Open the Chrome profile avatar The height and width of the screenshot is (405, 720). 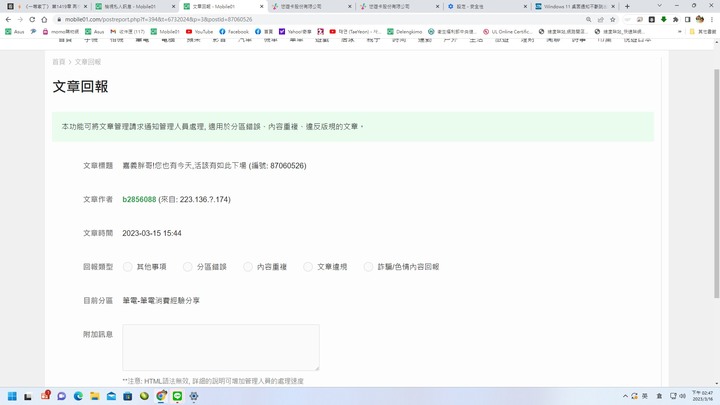700,19
